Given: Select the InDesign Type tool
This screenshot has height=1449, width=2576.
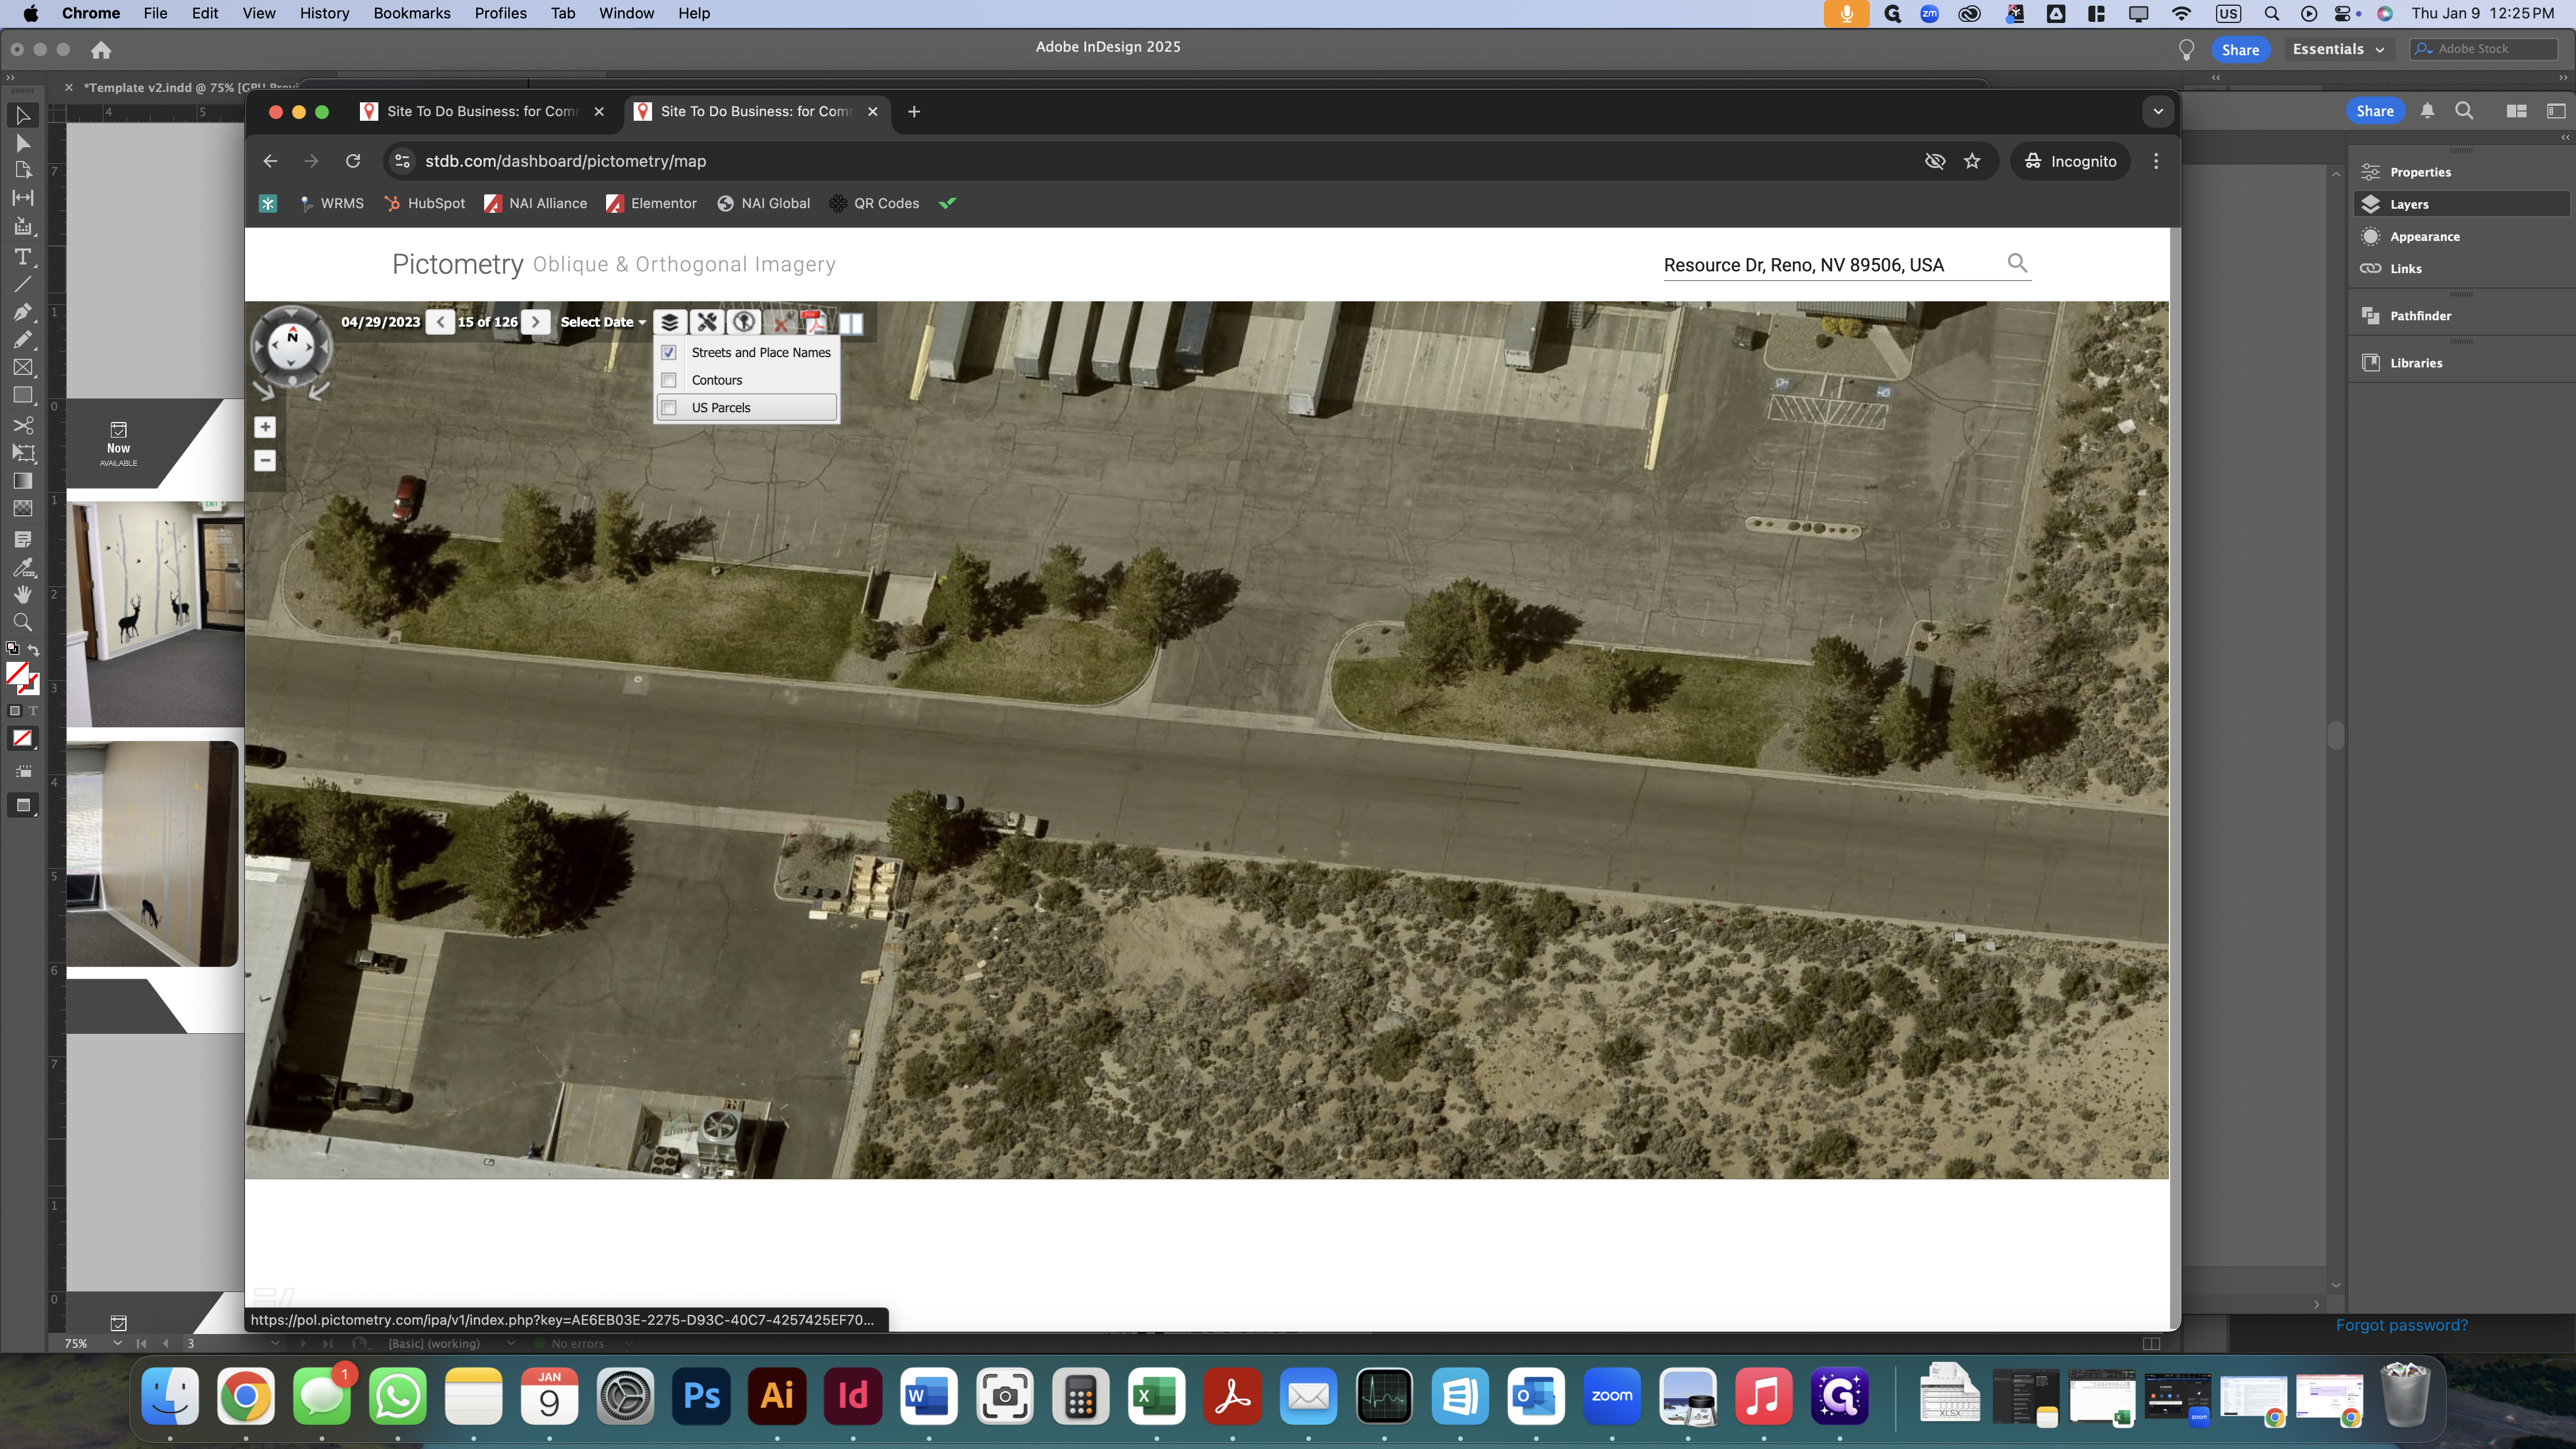Looking at the screenshot, I should 22,257.
